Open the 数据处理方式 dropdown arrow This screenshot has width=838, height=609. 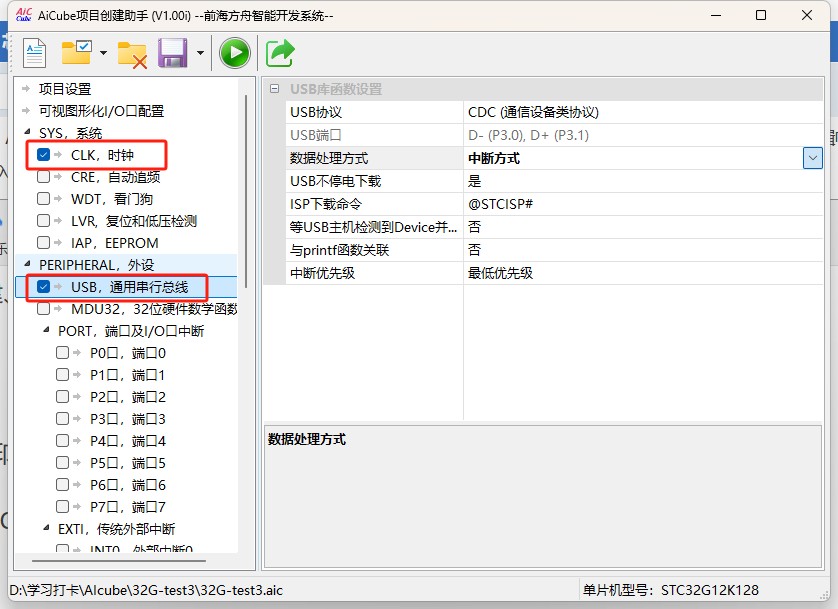point(812,158)
